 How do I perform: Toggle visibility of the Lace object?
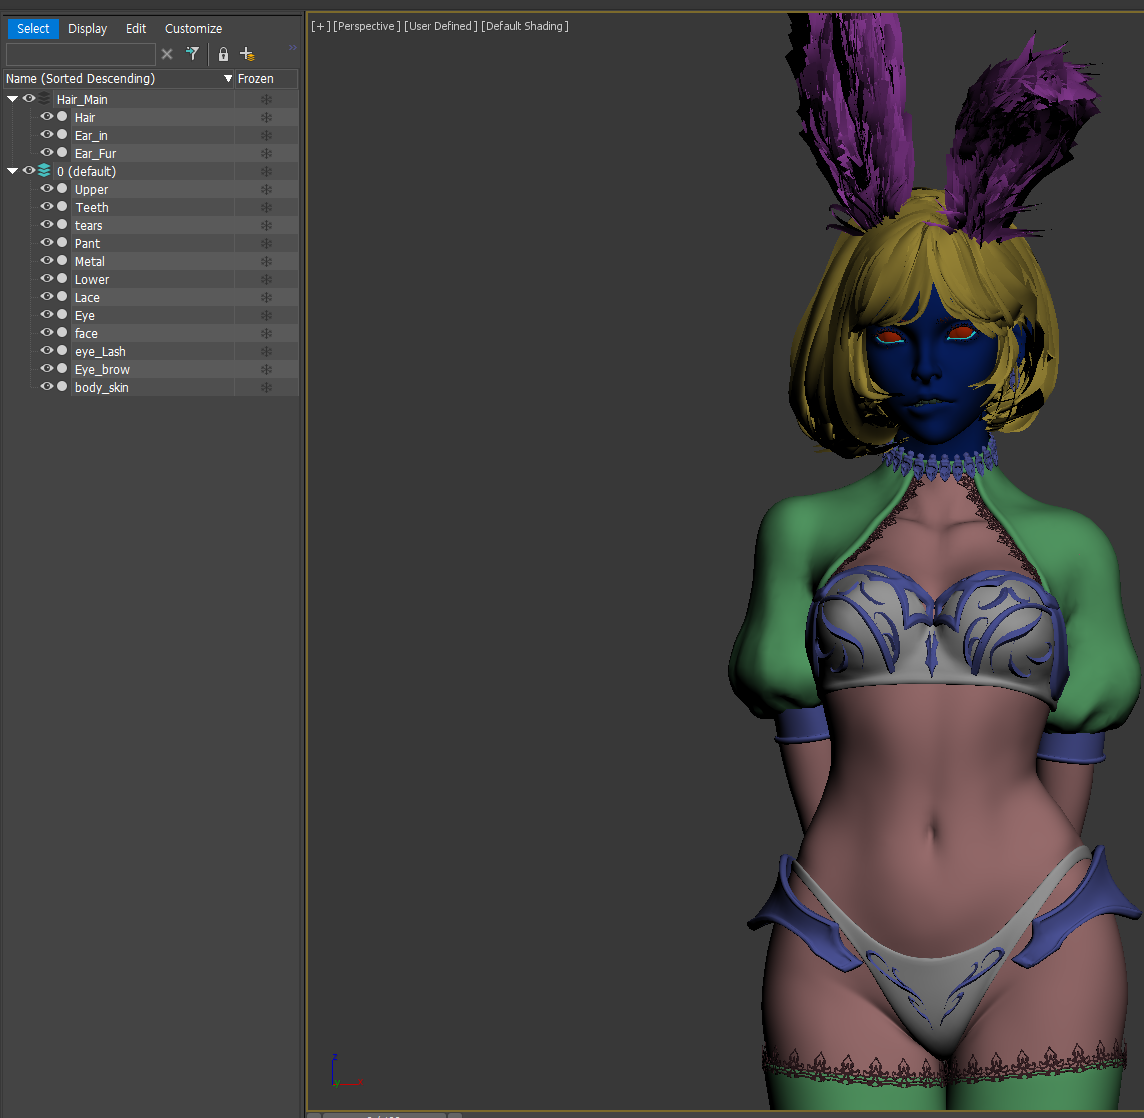46,297
